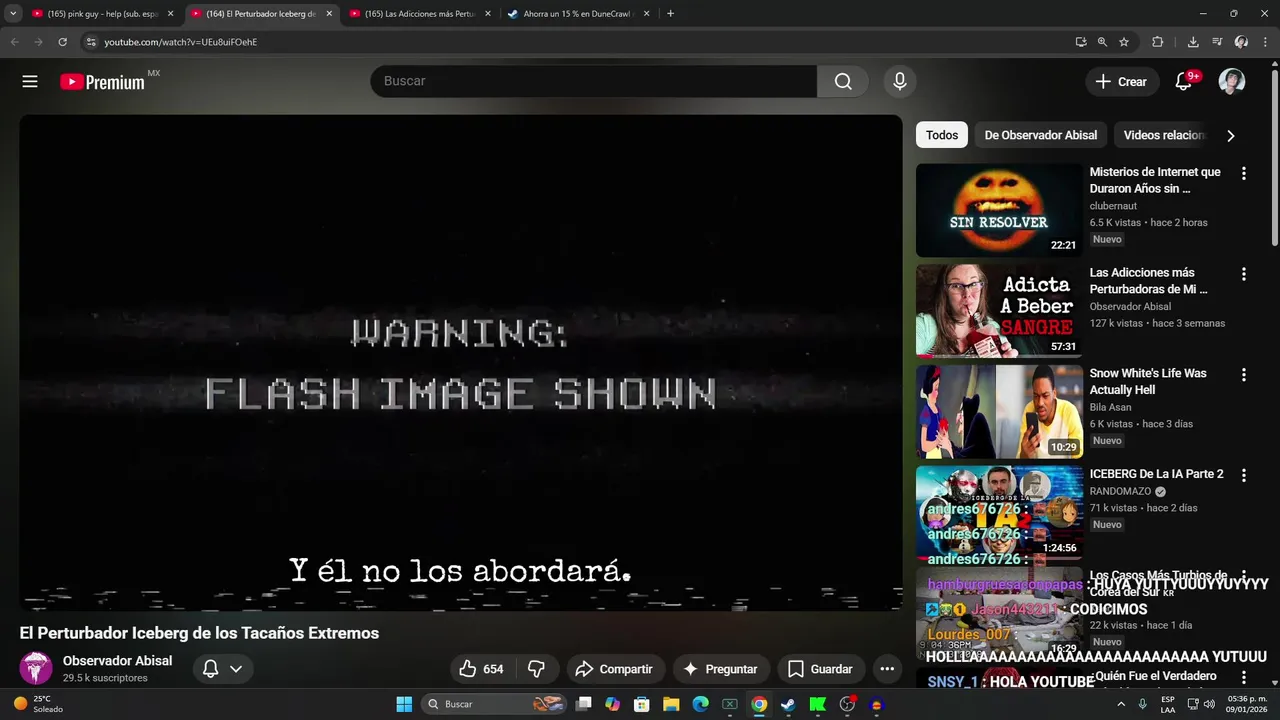
Task: Toggle subscription notification bell for channel
Action: click(x=222, y=669)
